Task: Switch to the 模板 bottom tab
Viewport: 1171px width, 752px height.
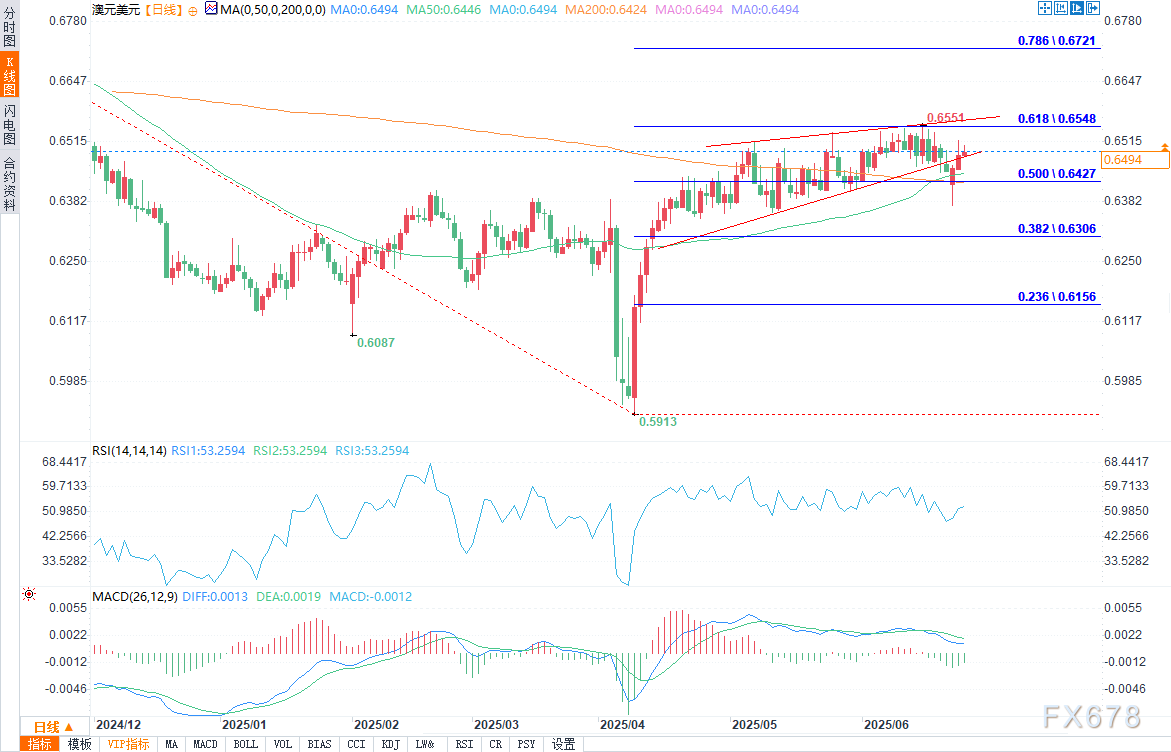Action: tap(79, 744)
